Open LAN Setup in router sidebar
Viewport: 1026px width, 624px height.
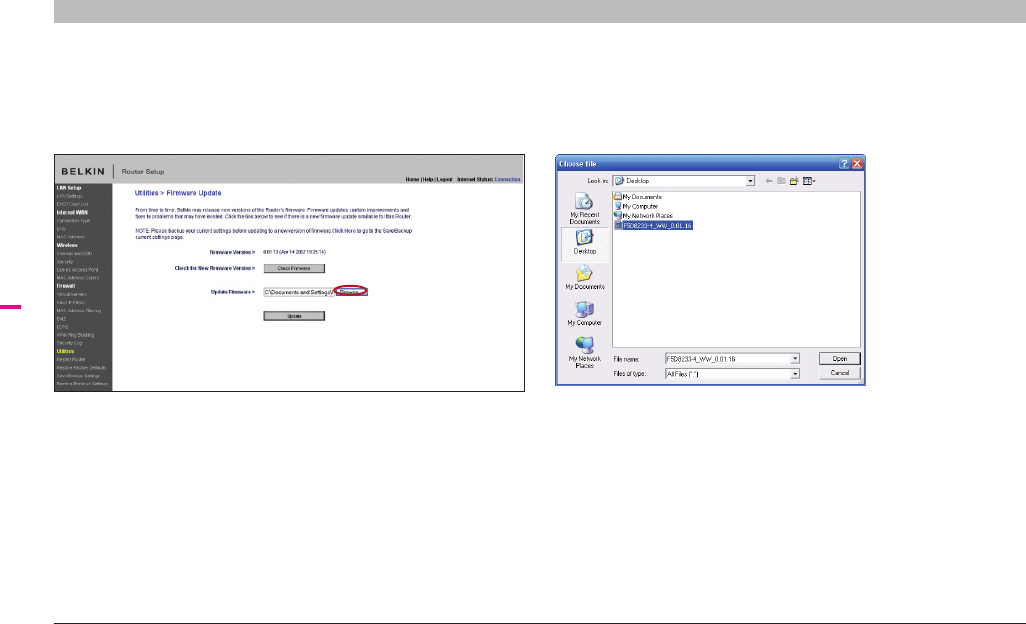pos(69,188)
